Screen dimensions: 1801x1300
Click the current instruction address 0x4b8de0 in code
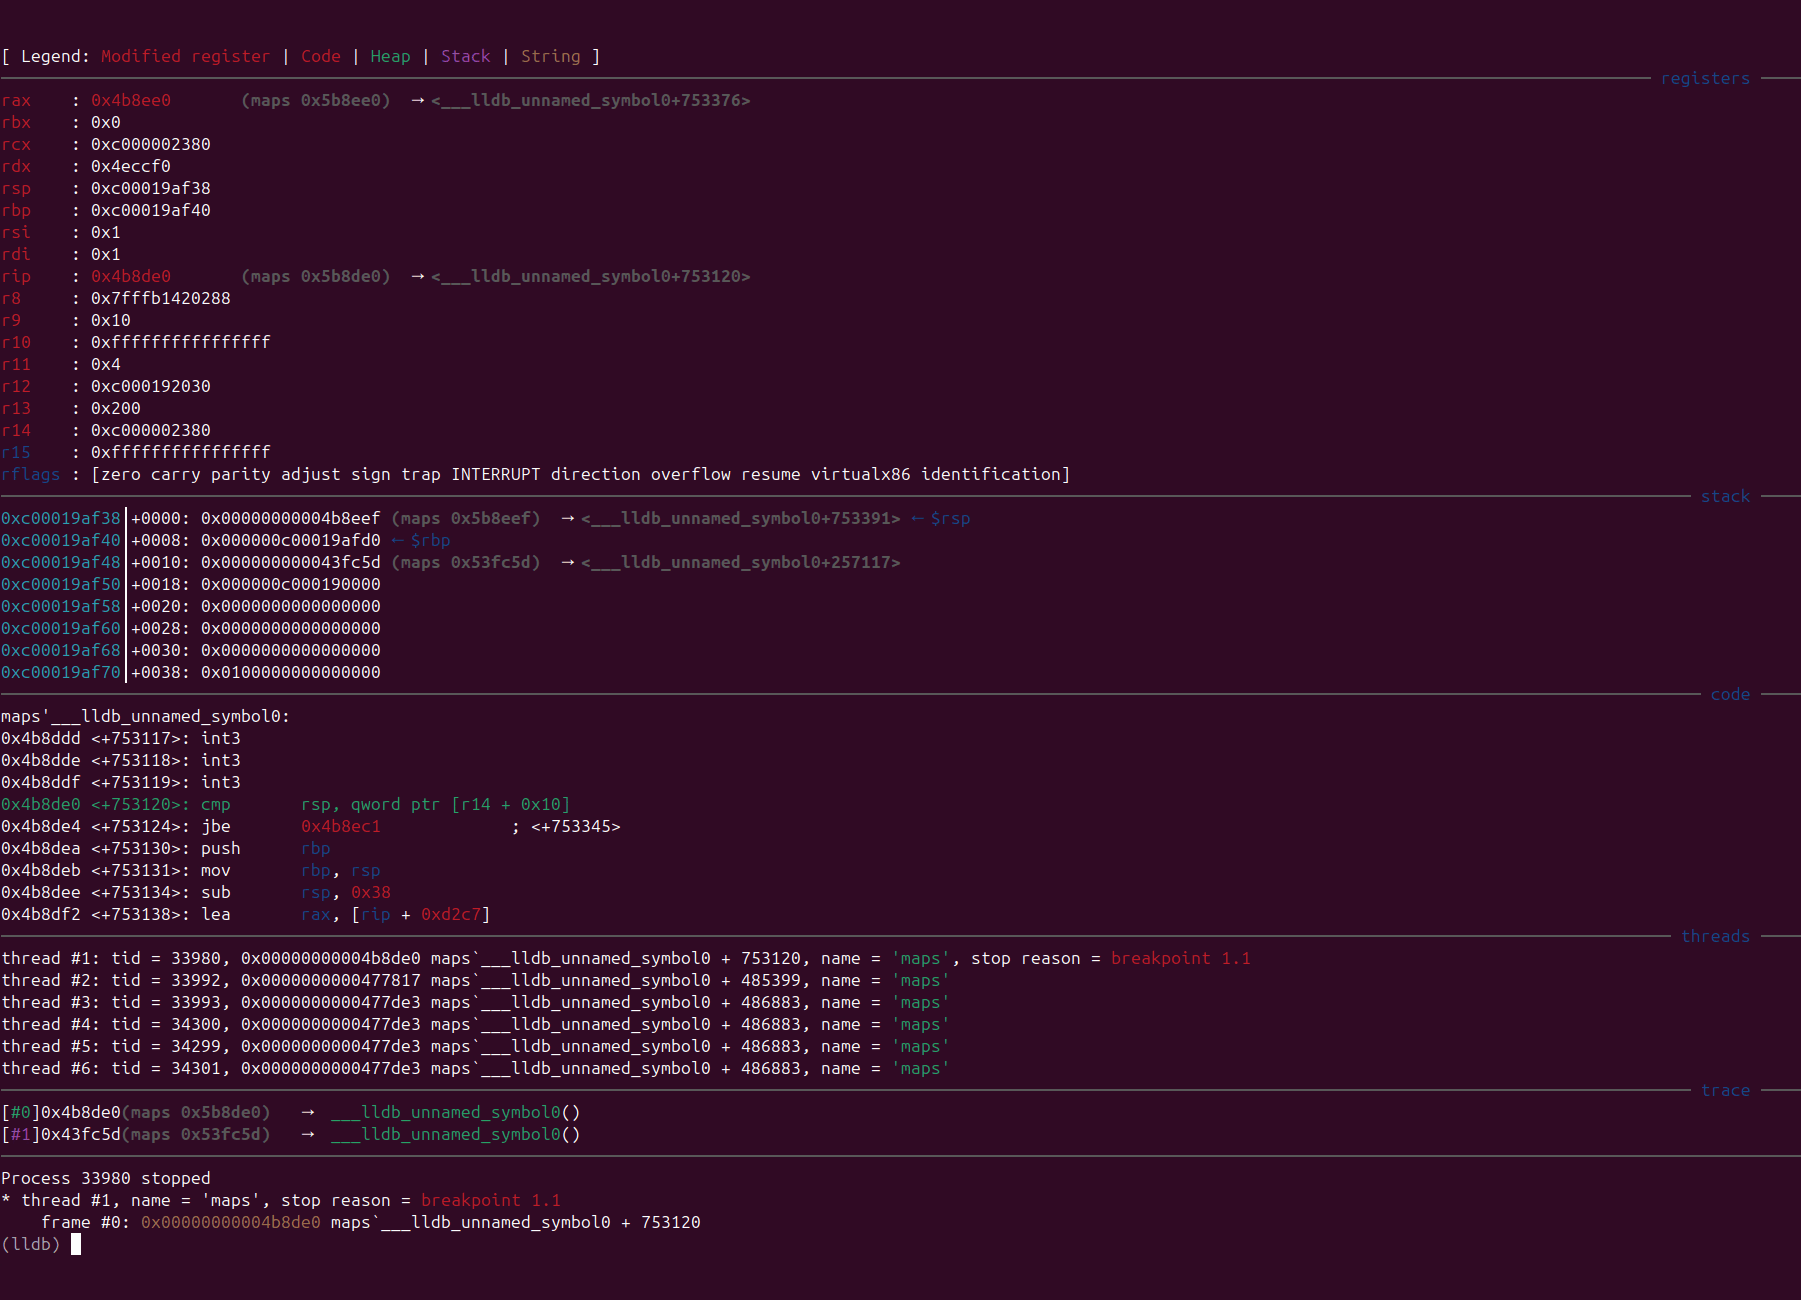pos(41,804)
